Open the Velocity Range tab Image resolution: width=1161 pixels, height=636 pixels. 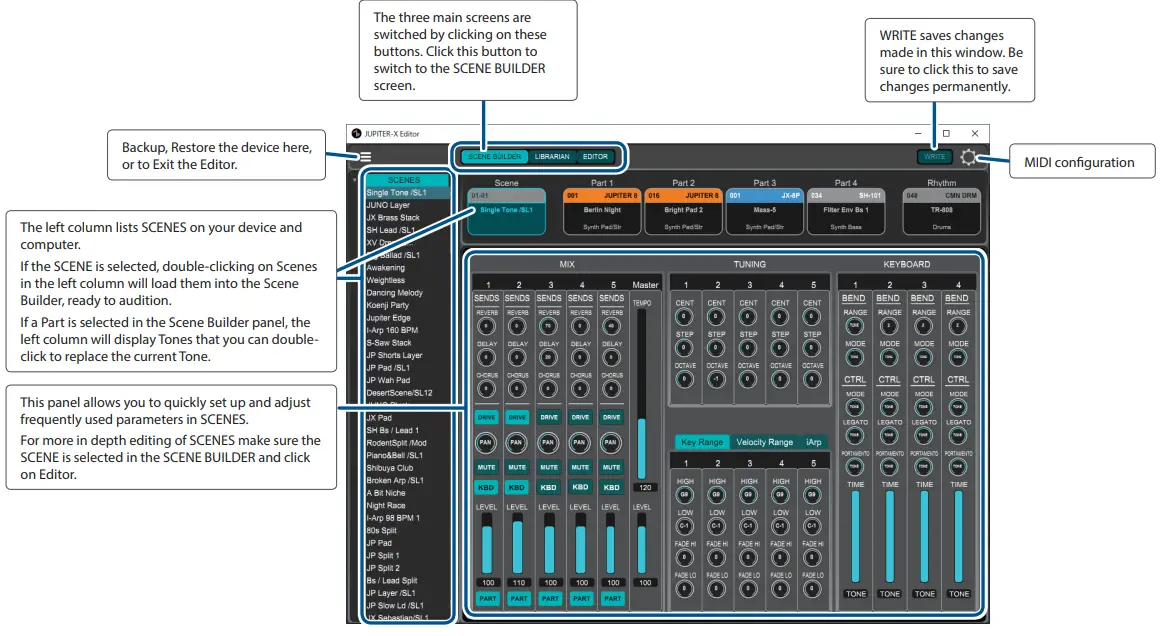pyautogui.click(x=763, y=440)
